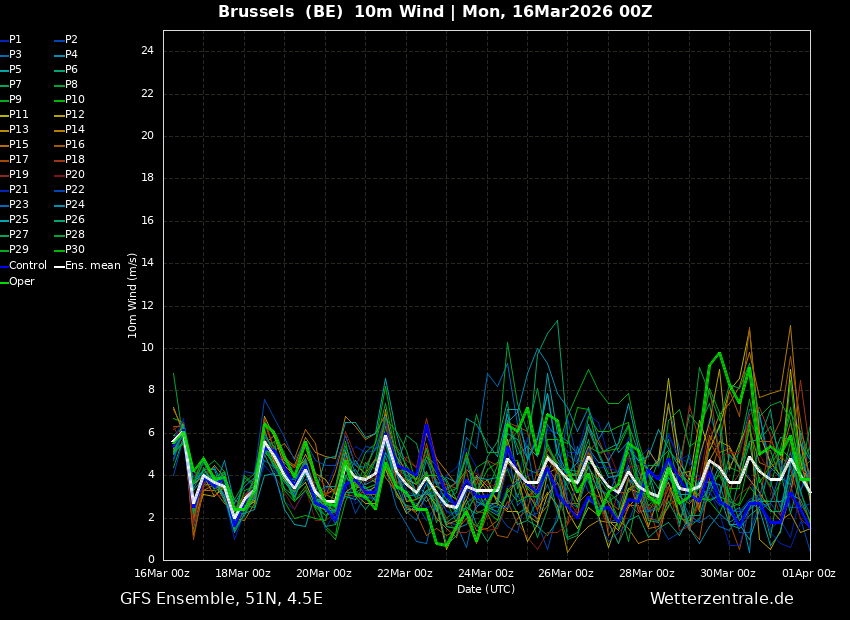Select the P22 legend entry
Viewport: 850px width, 620px height.
point(75,190)
